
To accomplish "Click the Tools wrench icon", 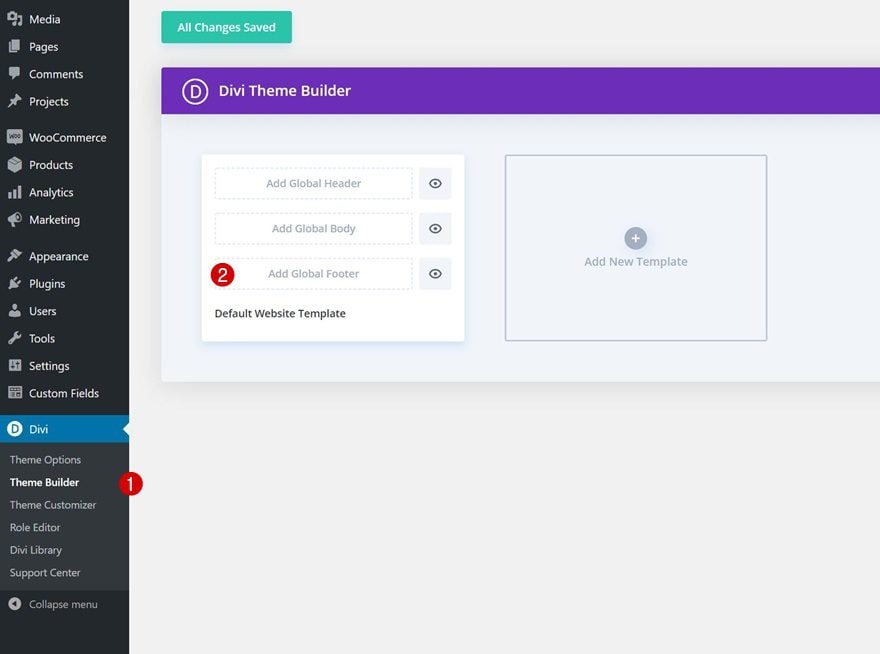I will [15, 338].
